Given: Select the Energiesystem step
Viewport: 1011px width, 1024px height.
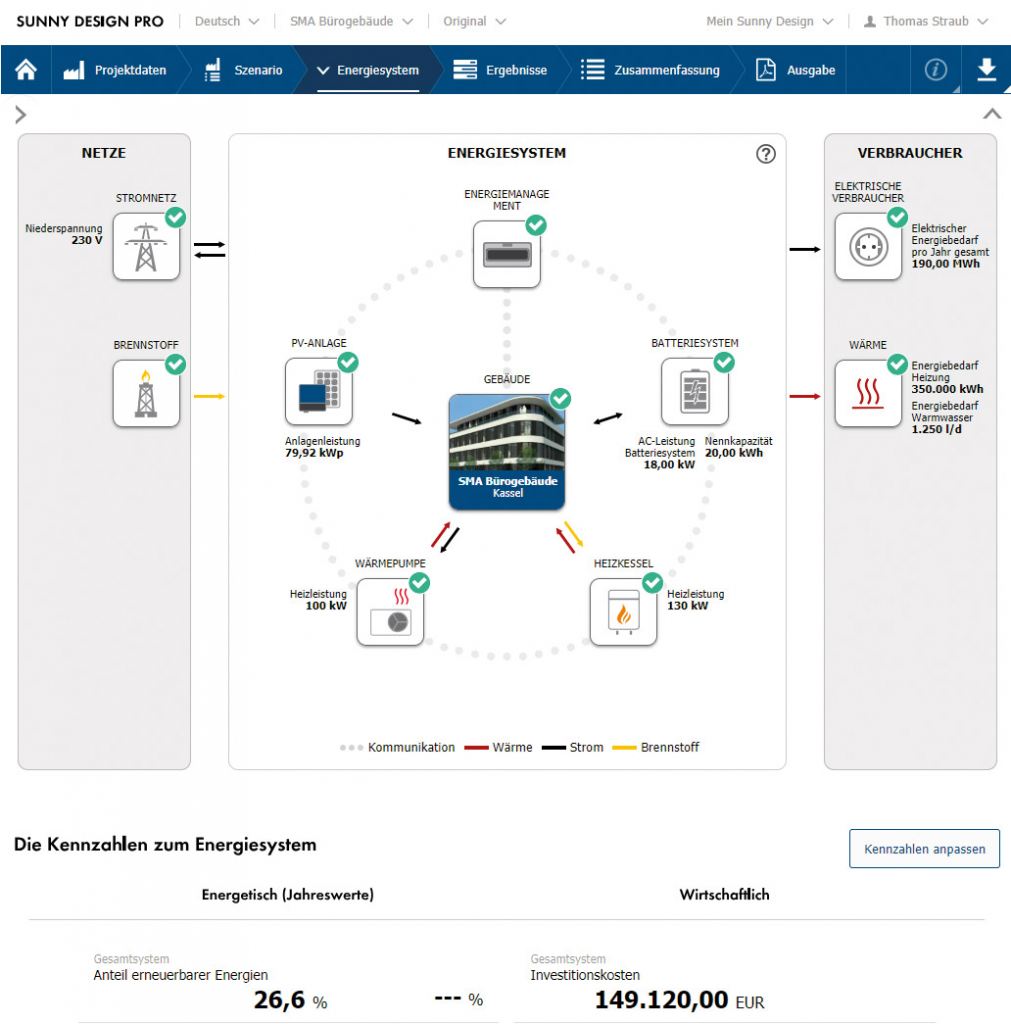Looking at the screenshot, I should (377, 70).
